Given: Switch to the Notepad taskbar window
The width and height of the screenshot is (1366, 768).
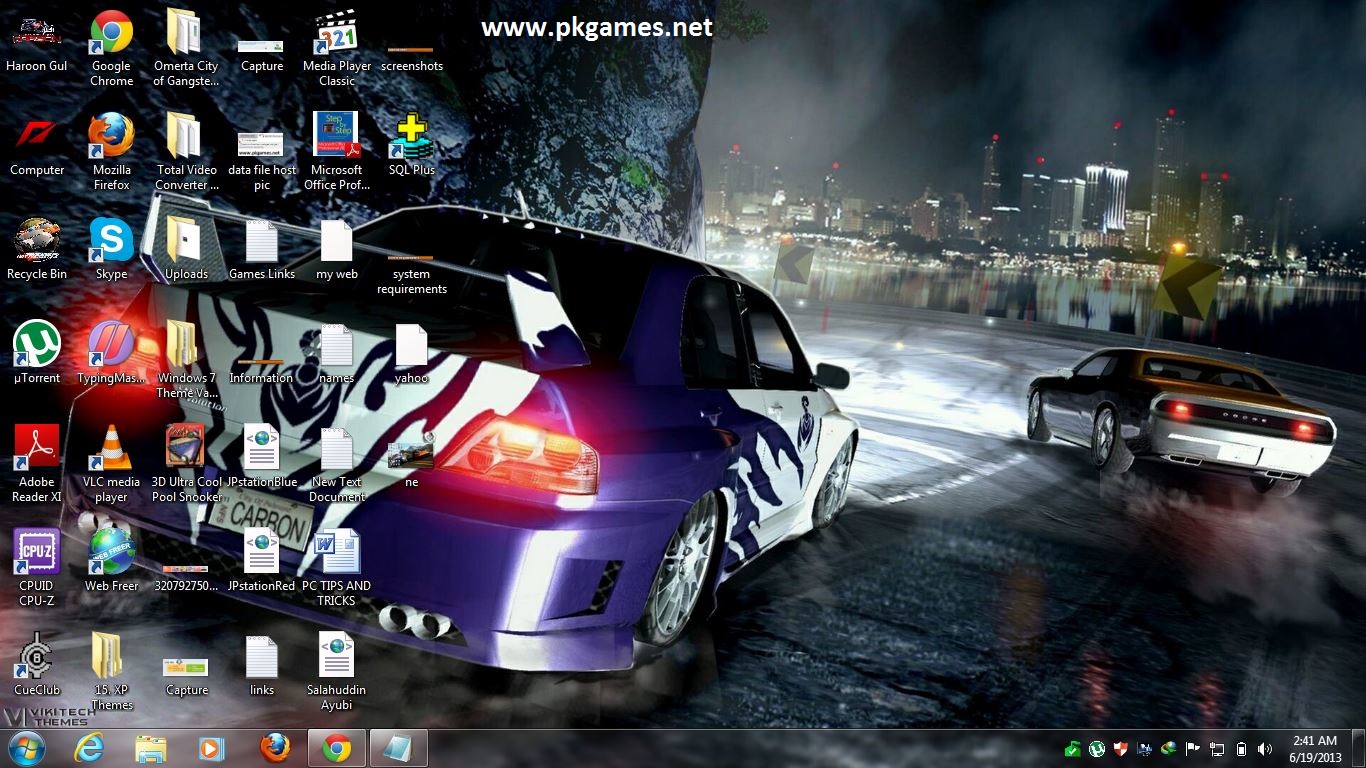Looking at the screenshot, I should [x=399, y=748].
